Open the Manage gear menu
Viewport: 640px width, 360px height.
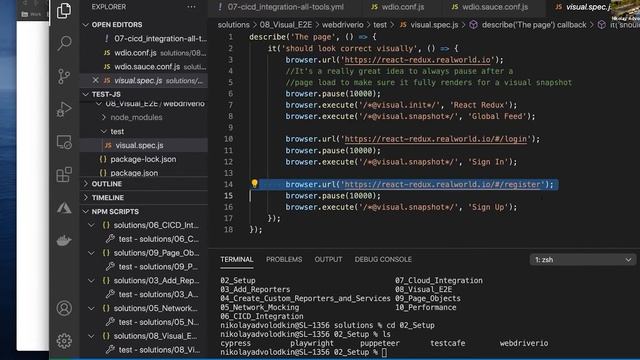pos(64,341)
